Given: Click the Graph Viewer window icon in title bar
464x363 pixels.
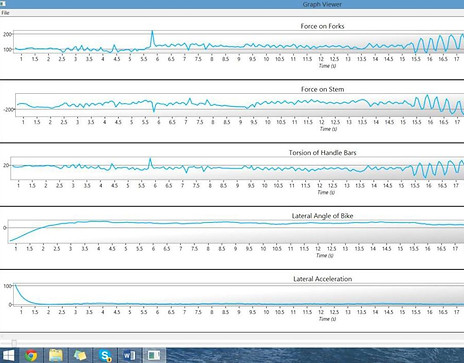Looking at the screenshot, I should coord(2,3).
